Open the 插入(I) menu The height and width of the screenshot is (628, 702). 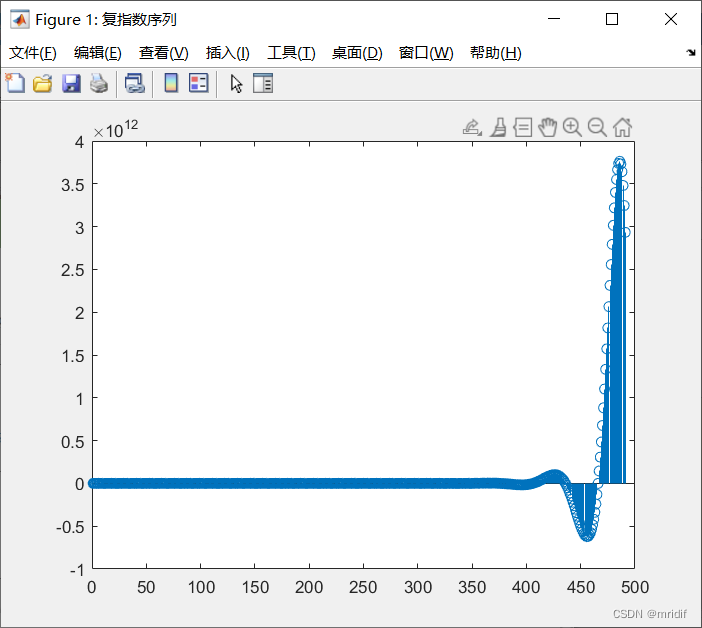[x=227, y=53]
